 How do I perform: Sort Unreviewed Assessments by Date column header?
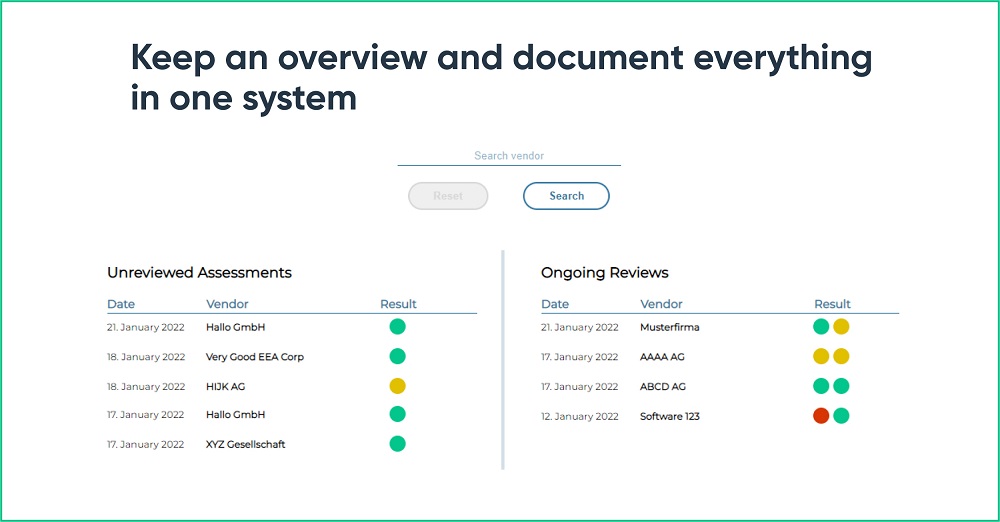121,304
